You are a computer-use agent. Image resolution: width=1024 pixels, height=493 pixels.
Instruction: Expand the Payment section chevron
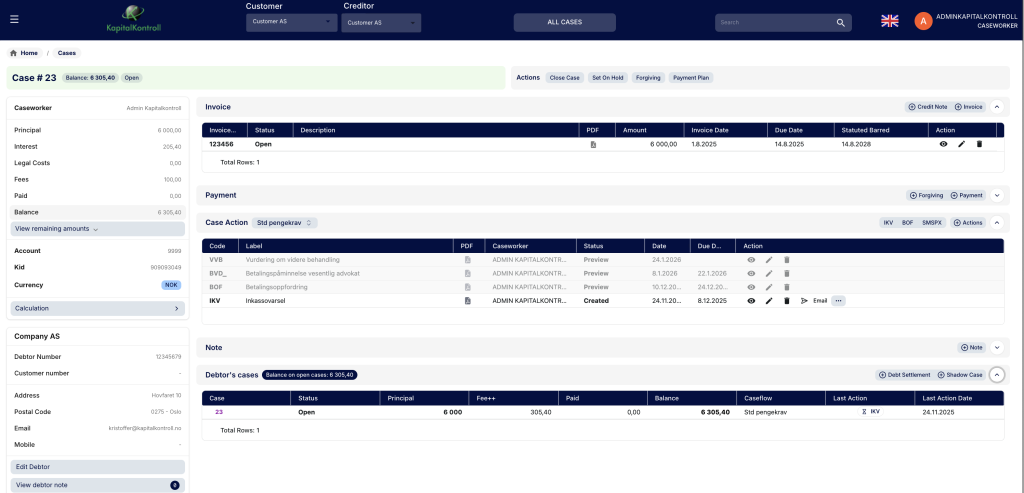pos(996,195)
